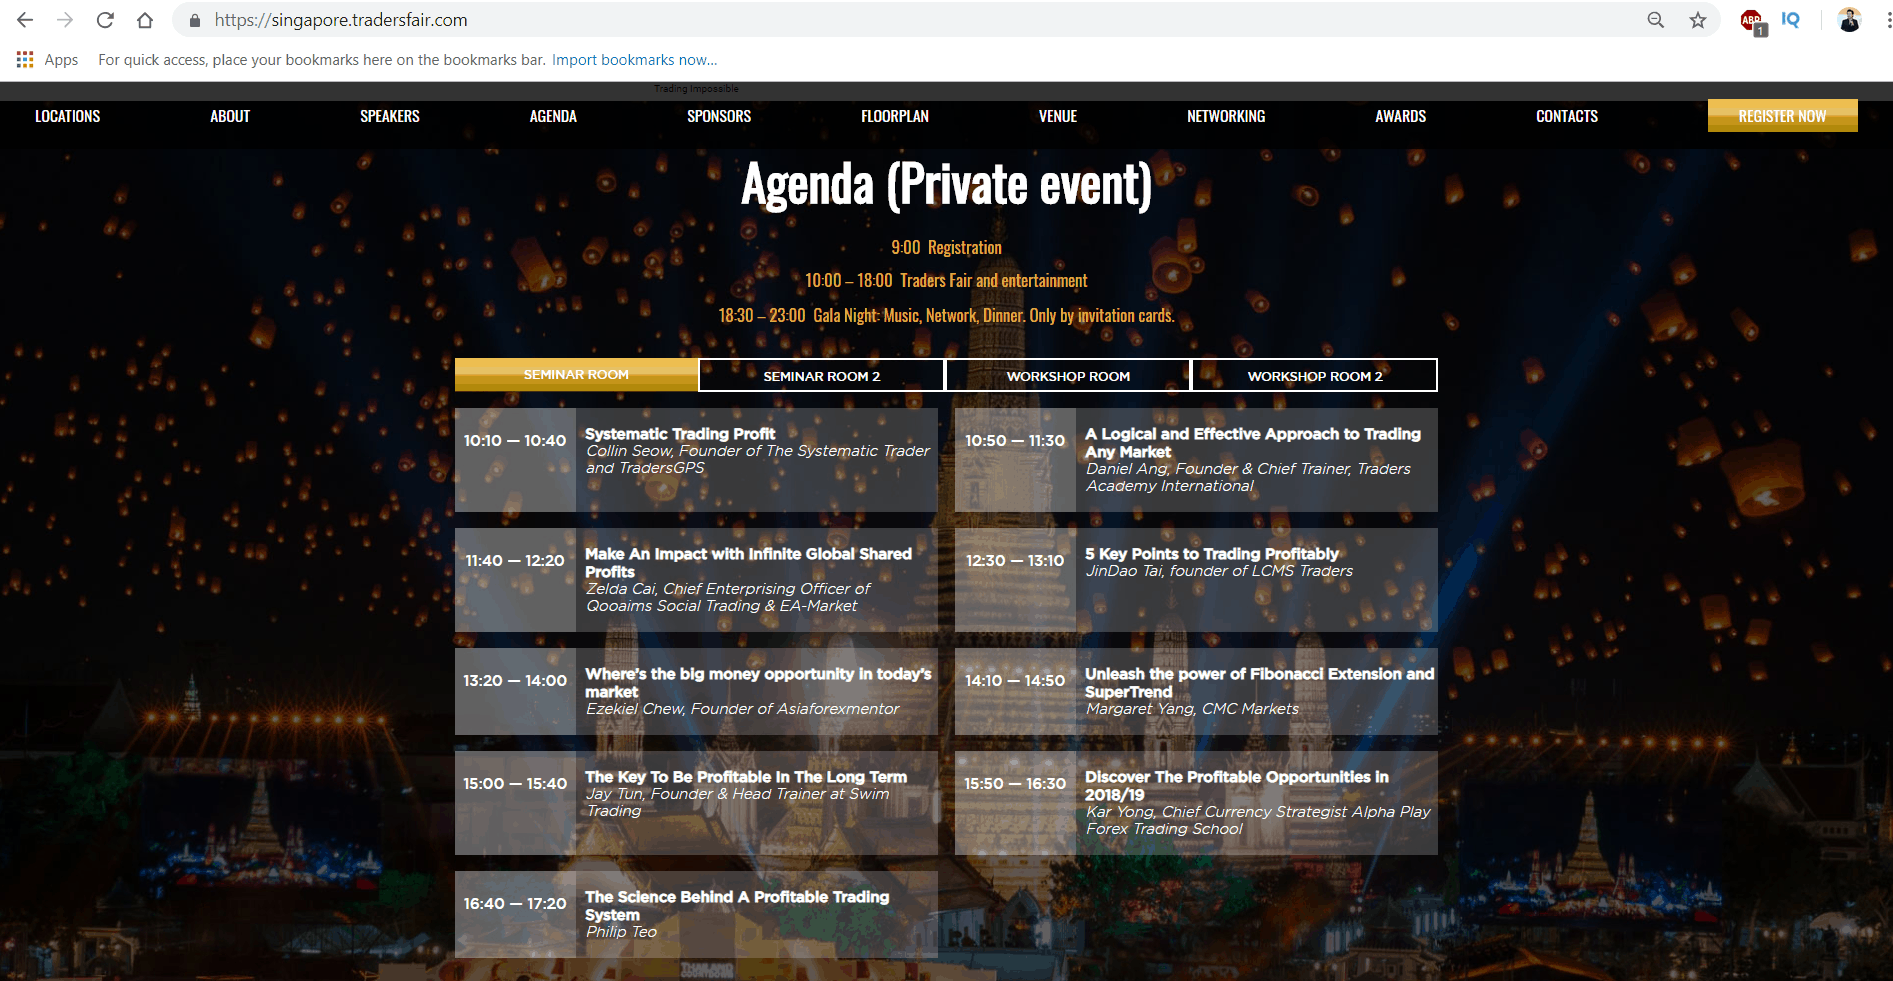Go to the SPEAKERS section
1893x981 pixels.
click(390, 116)
